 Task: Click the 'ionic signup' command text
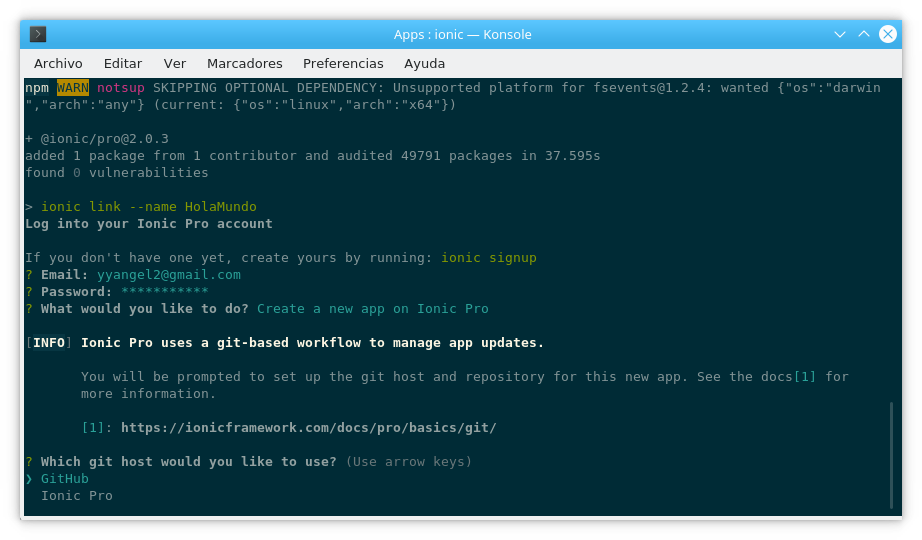tap(489, 258)
